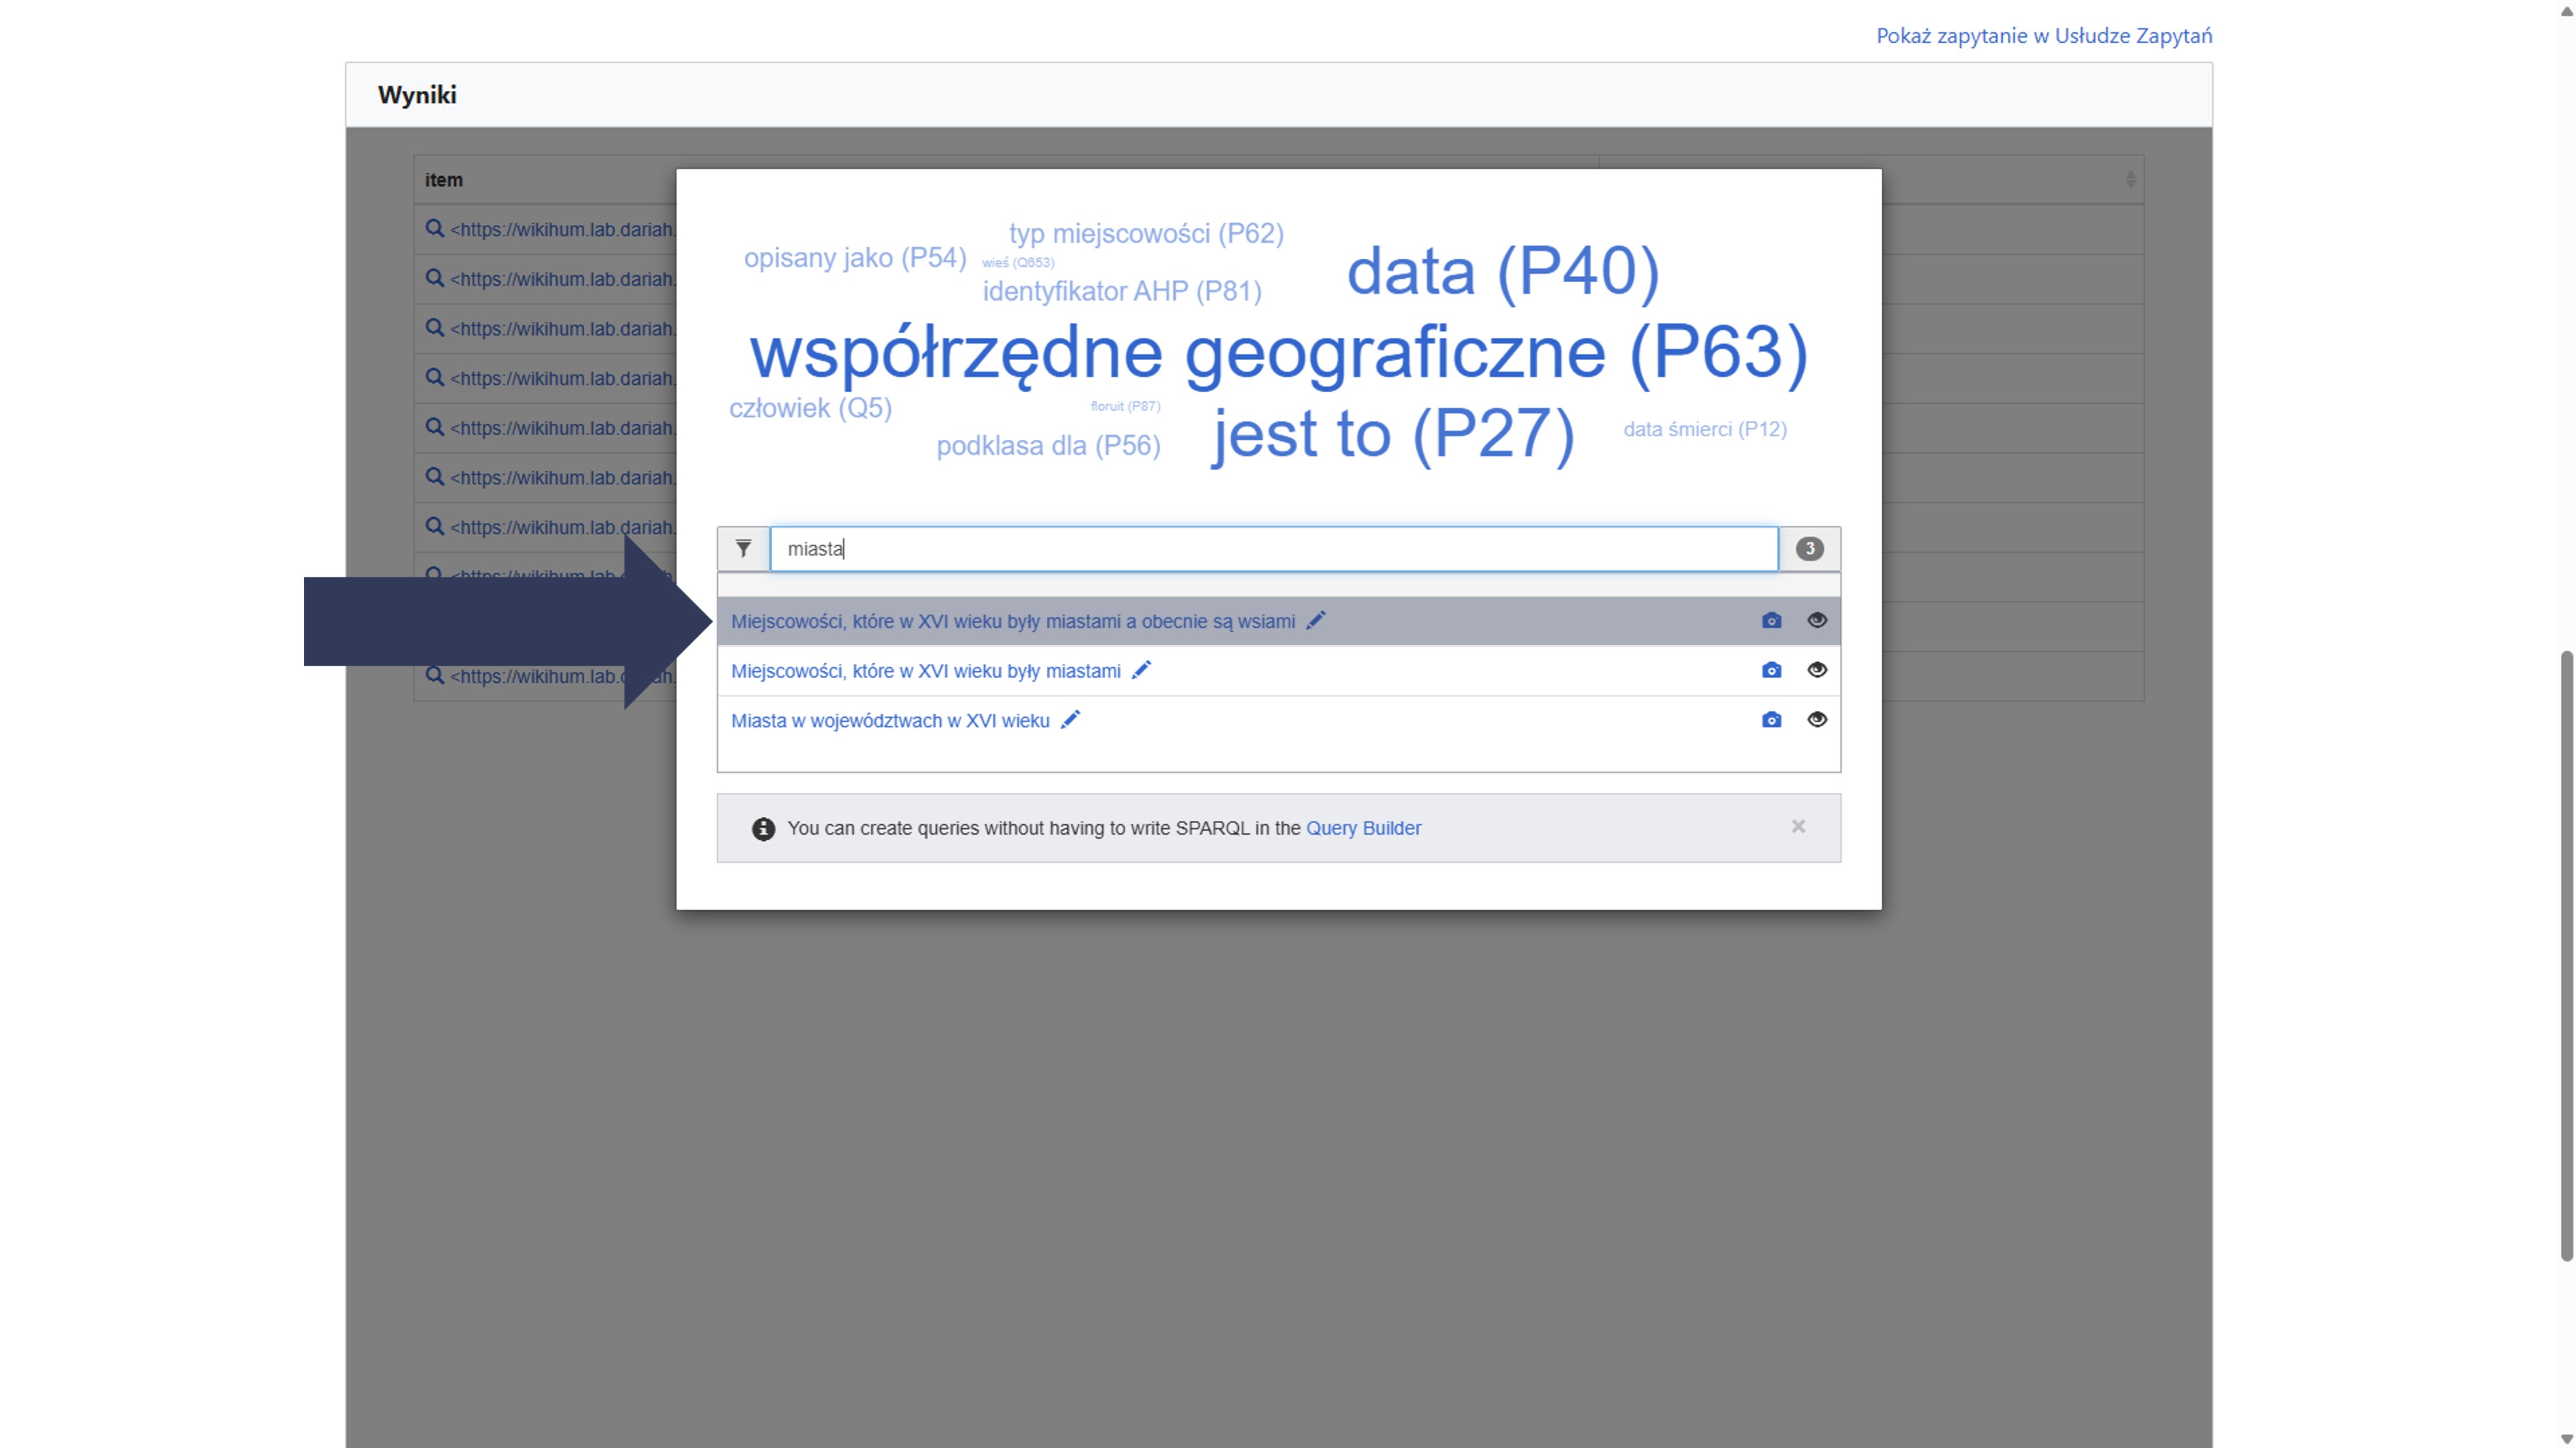Click sort arrows on results table header
The image size is (2576, 1448).
(x=2130, y=179)
